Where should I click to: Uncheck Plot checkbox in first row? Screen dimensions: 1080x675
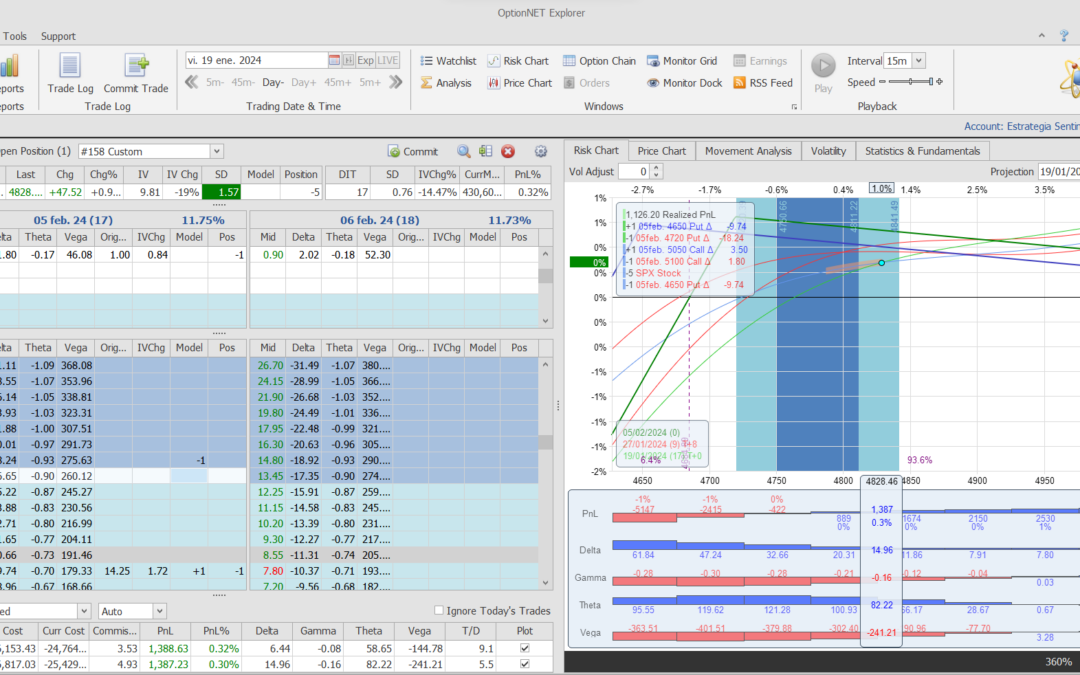click(526, 648)
